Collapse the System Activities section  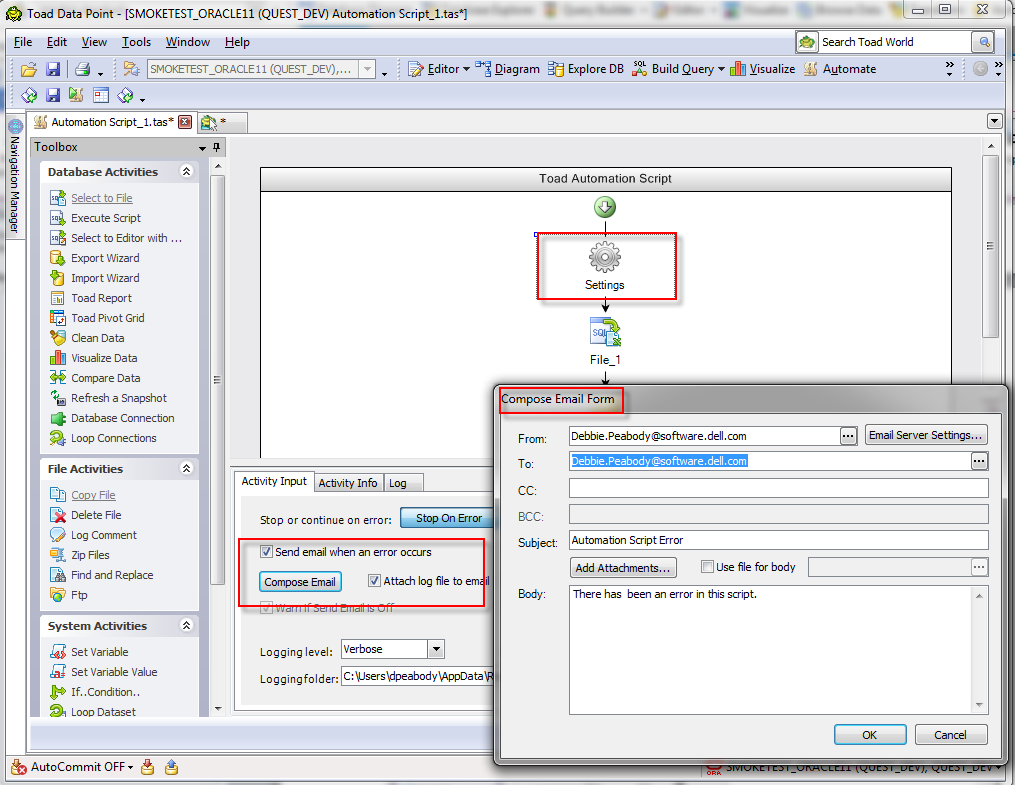pos(186,625)
